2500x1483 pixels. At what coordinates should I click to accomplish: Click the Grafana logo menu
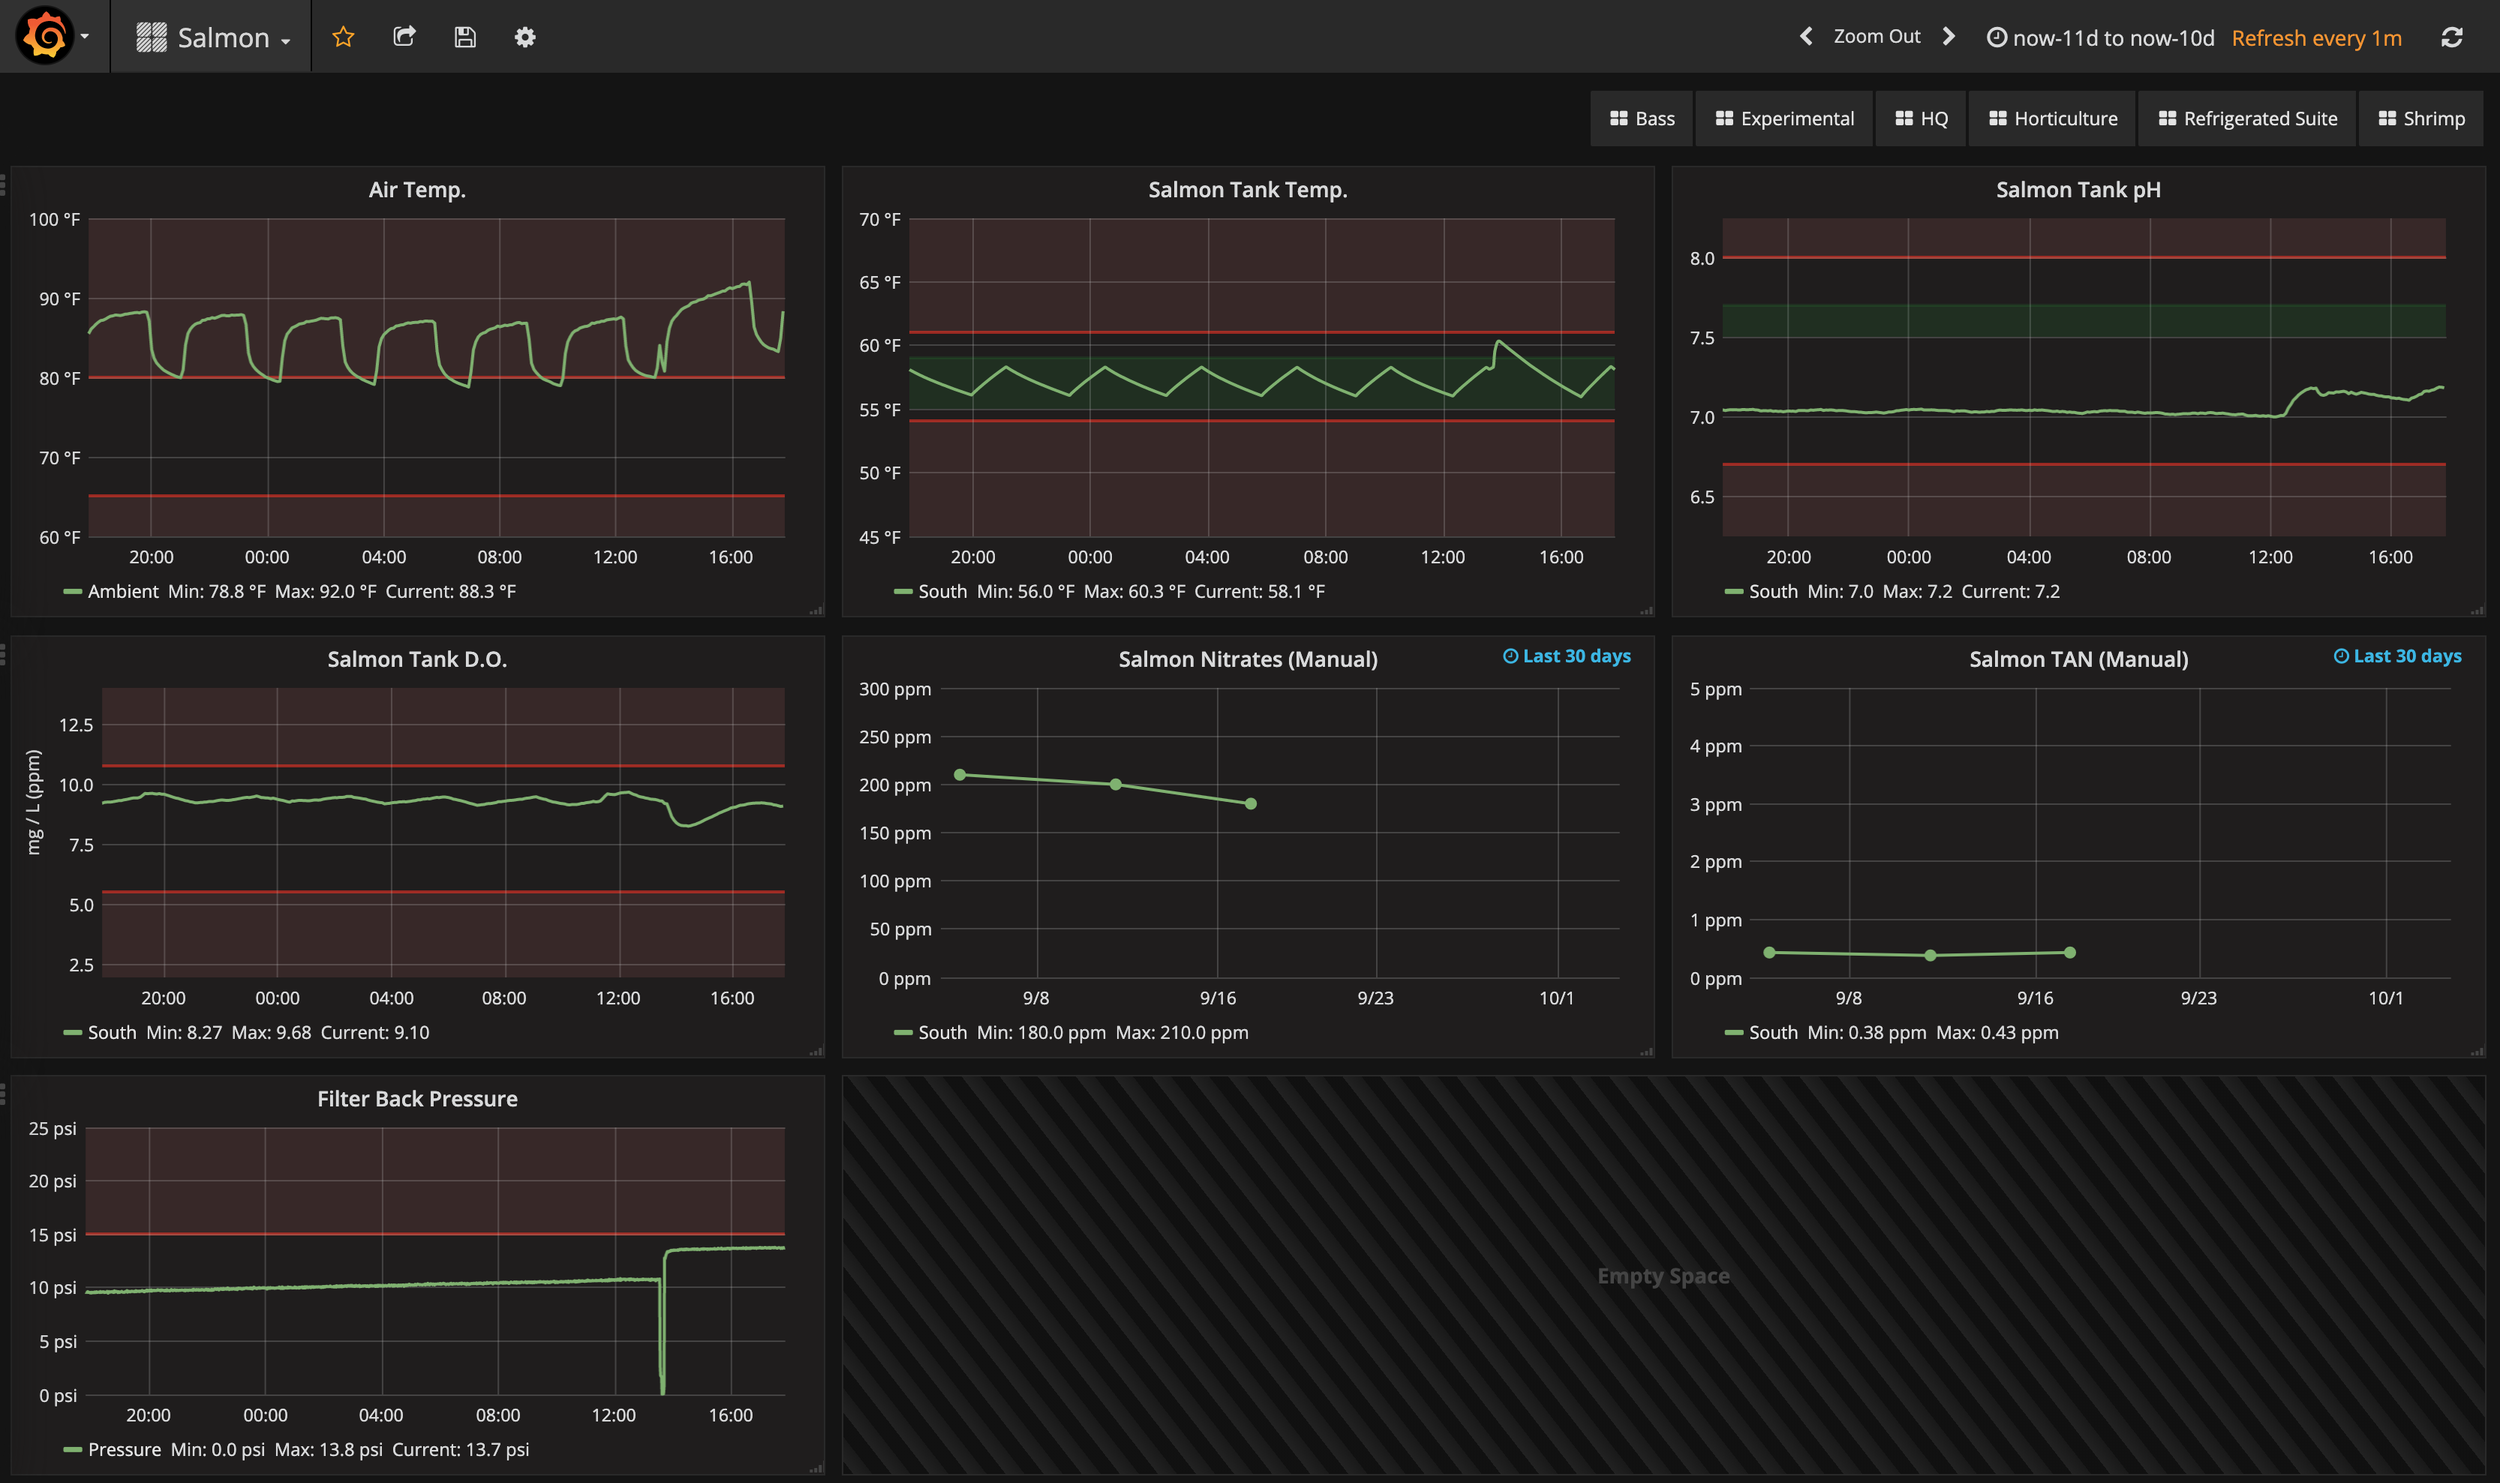coord(46,37)
